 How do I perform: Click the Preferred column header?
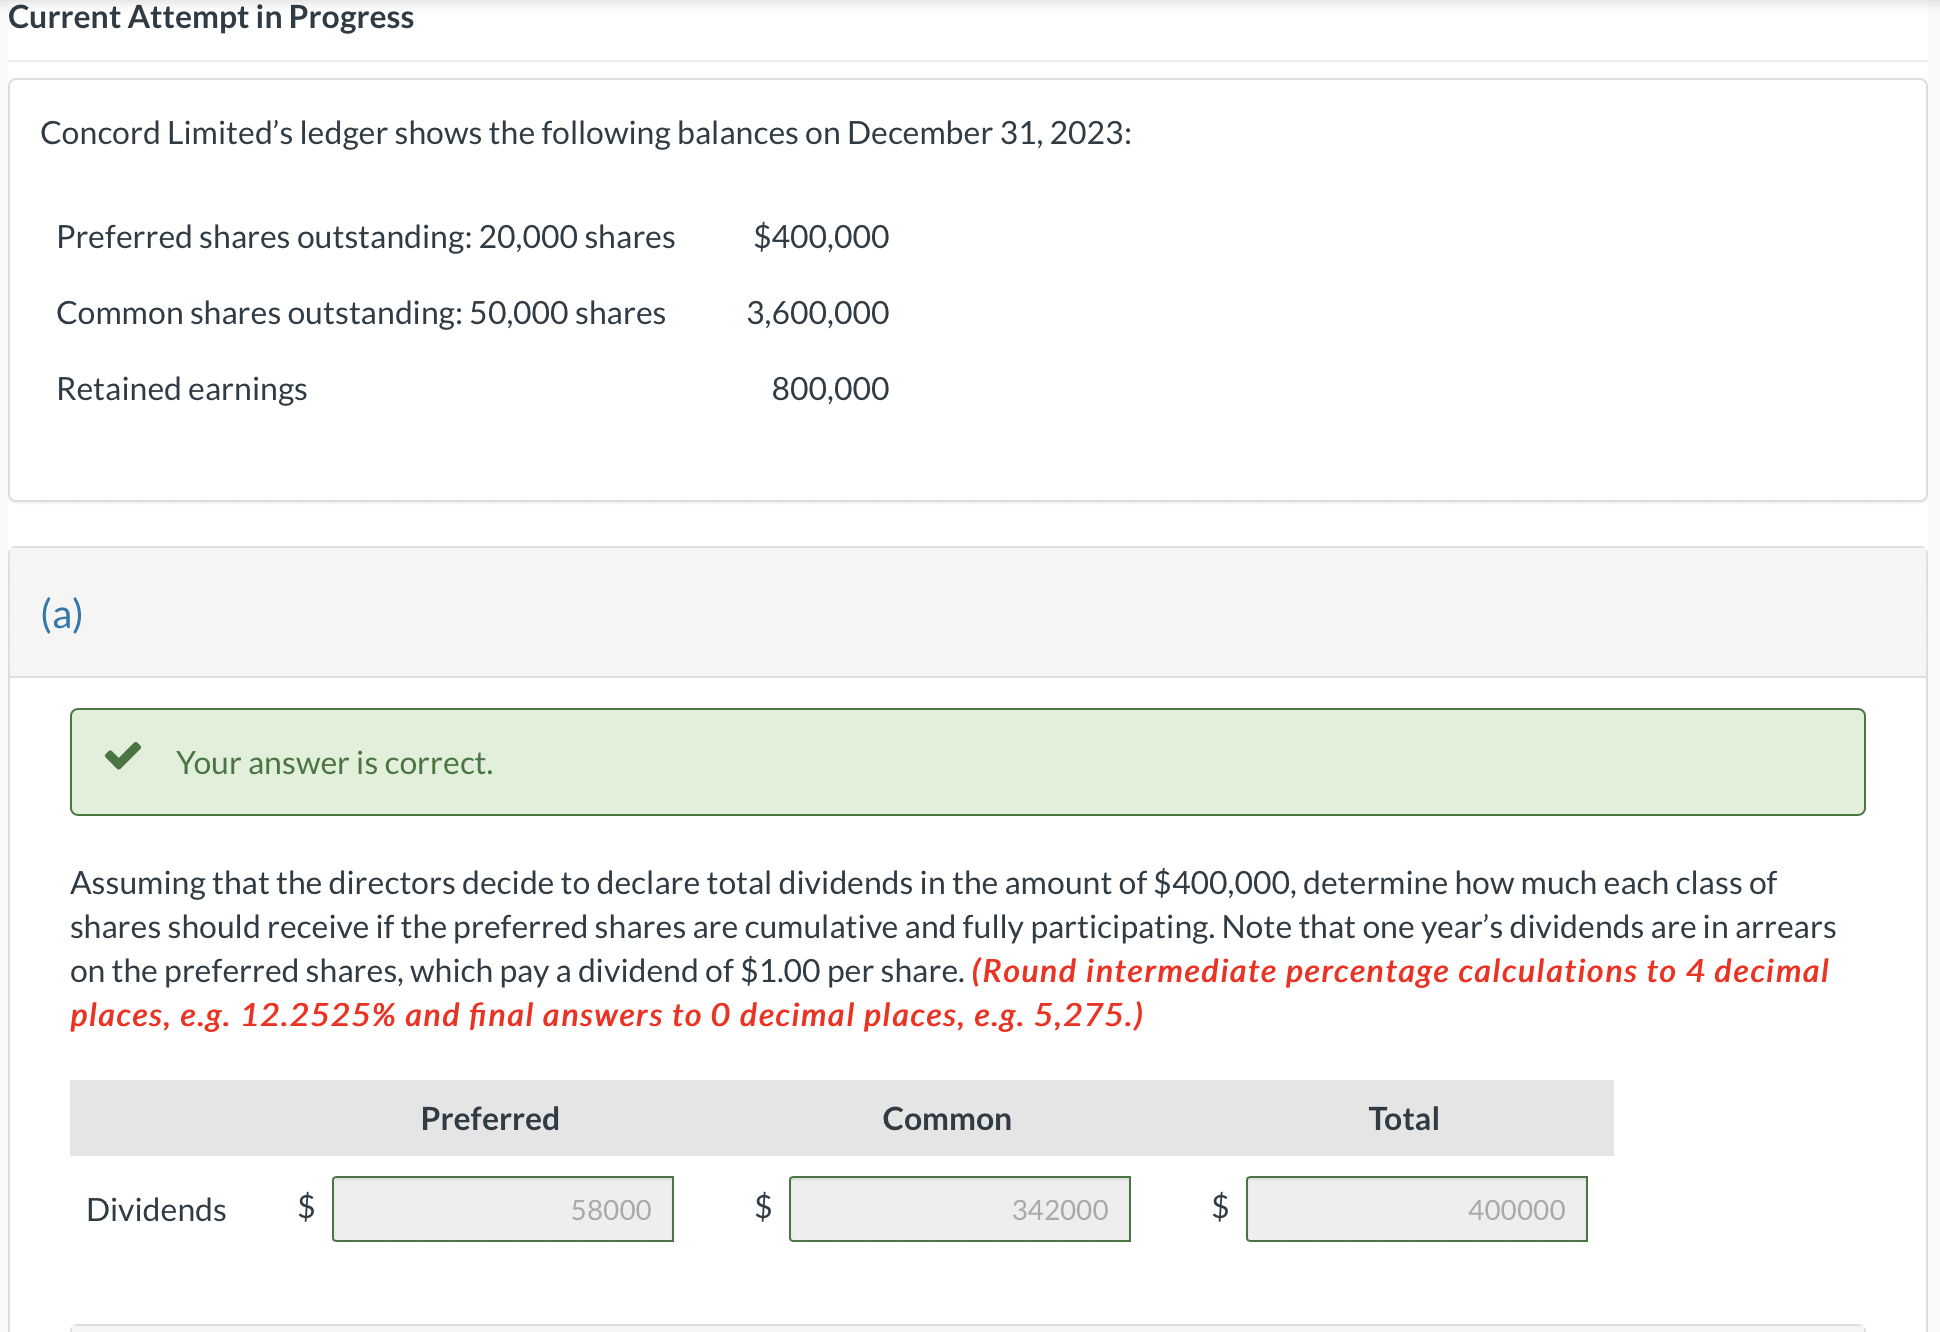489,1118
